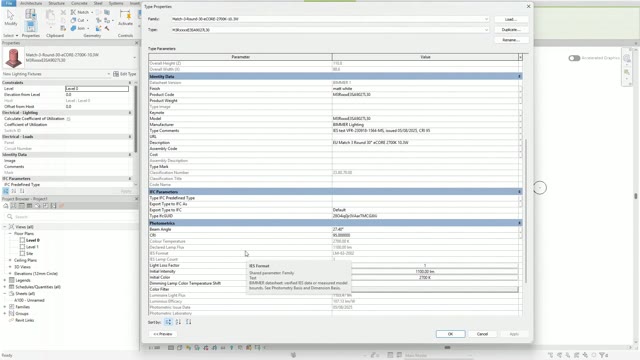
Task: Click the Rename... button
Action: tap(511, 40)
